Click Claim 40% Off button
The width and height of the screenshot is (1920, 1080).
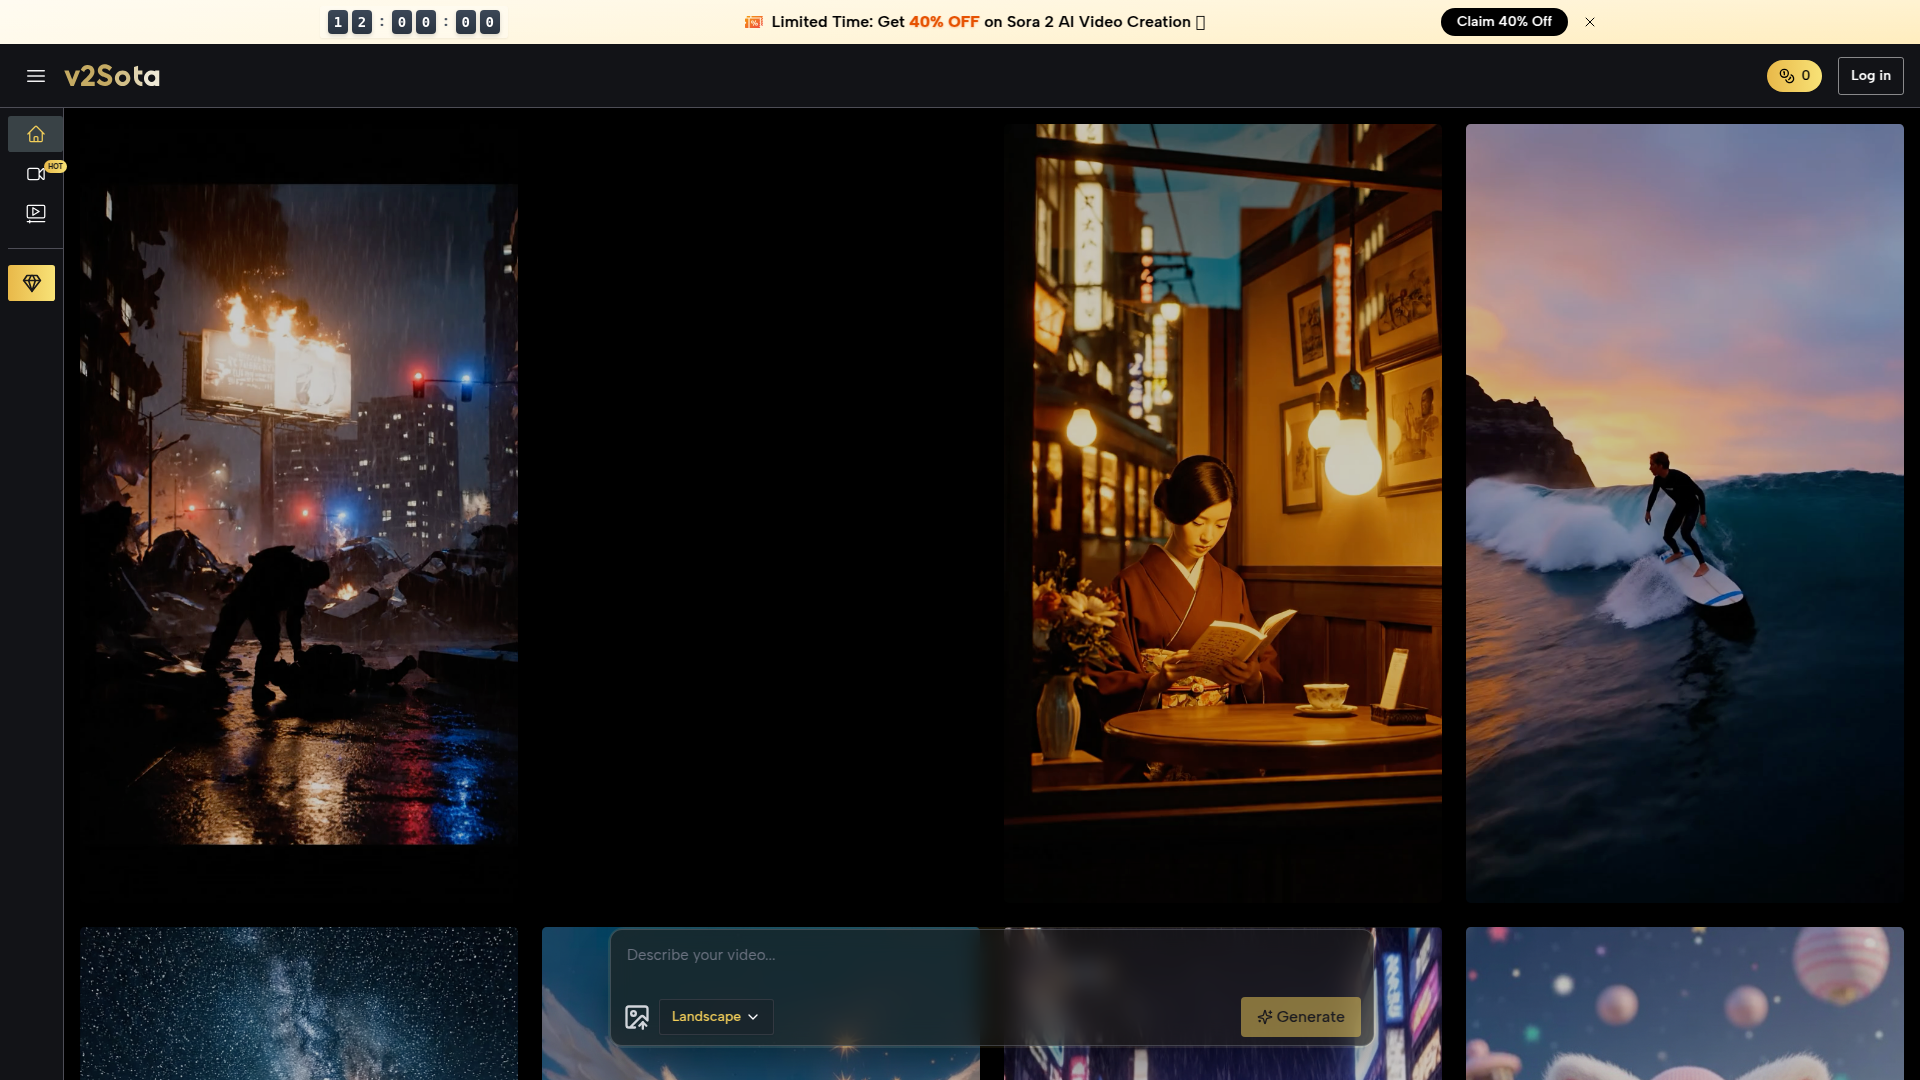point(1503,22)
